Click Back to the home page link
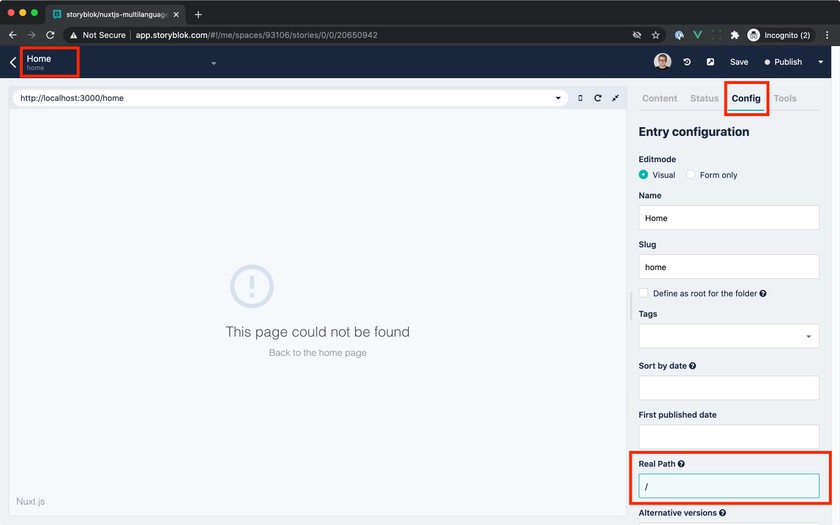 (318, 352)
